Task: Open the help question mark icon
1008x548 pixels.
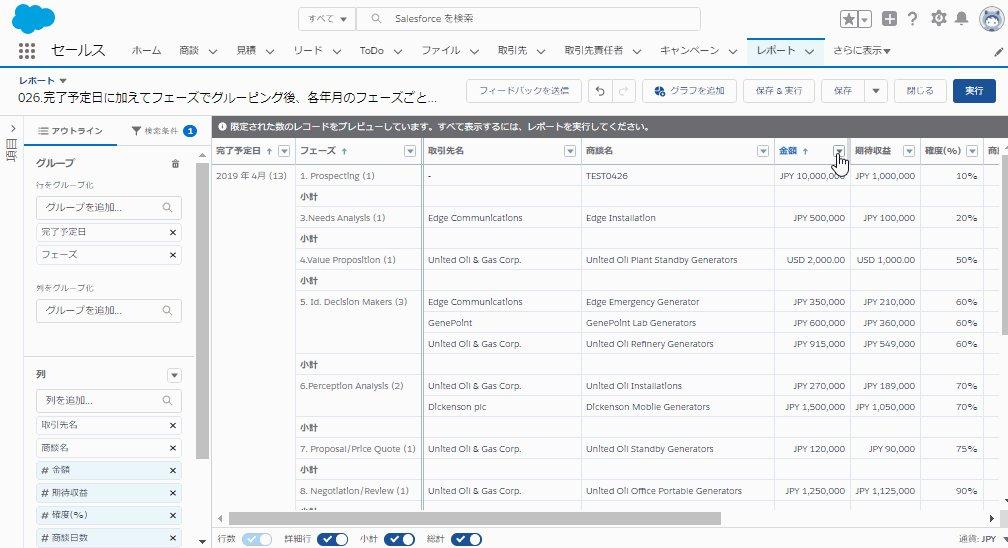Action: (x=913, y=19)
